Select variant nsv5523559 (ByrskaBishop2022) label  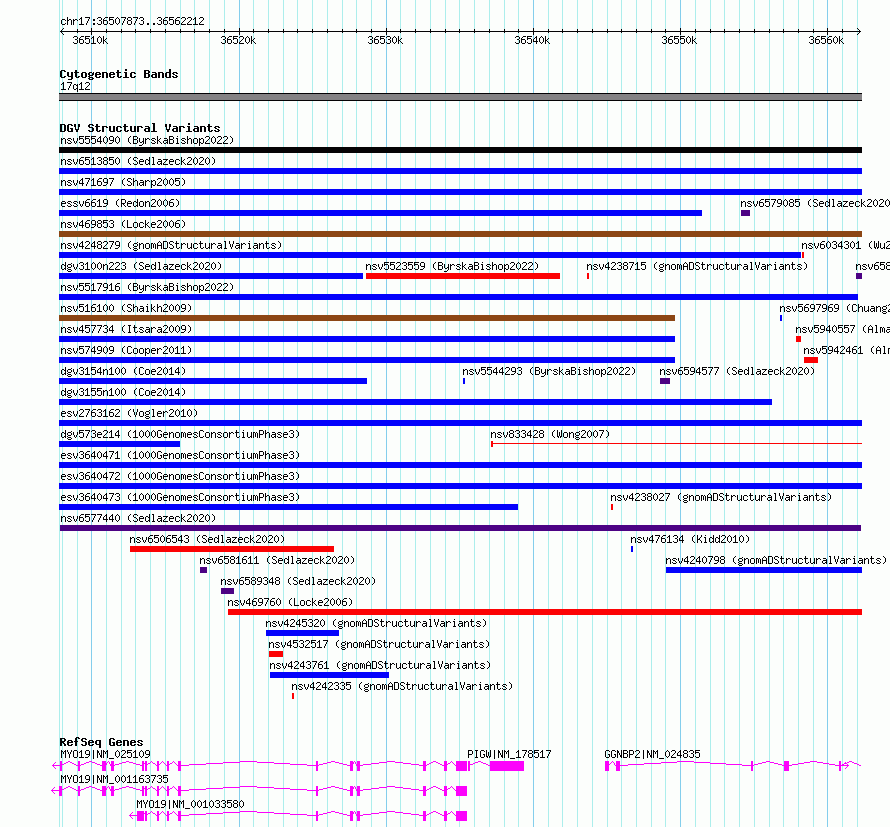452,266
